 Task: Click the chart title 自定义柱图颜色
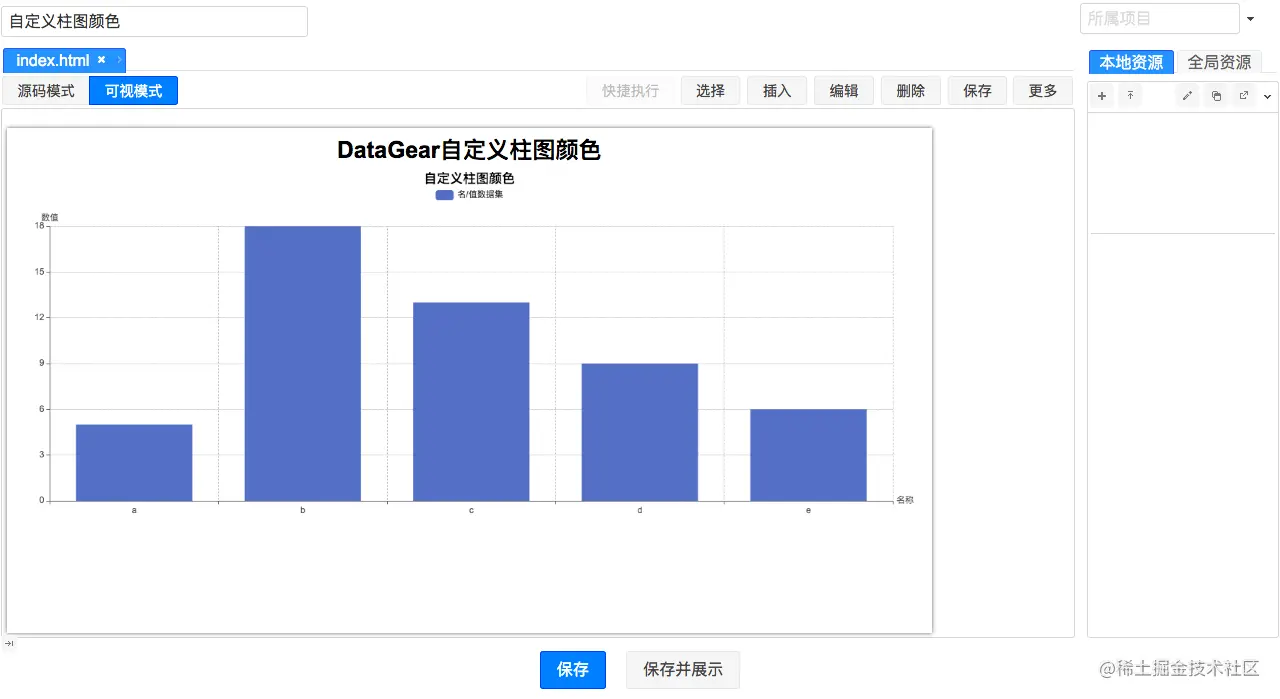click(469, 178)
